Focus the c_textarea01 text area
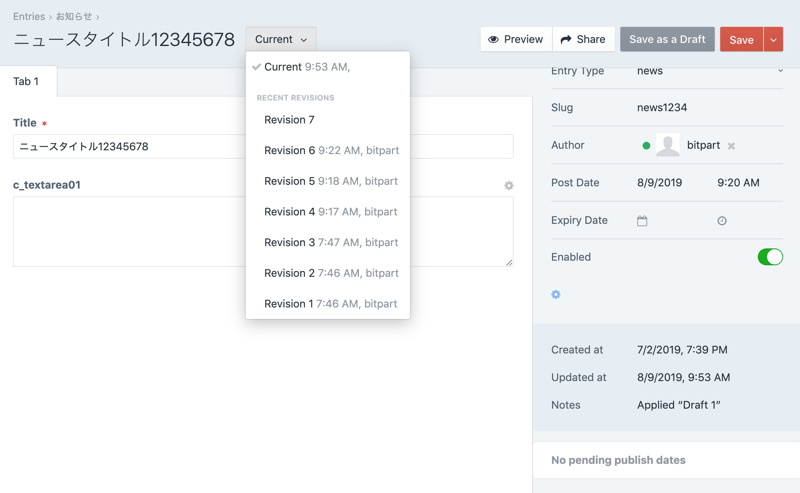The height and width of the screenshot is (493, 800). [x=263, y=231]
